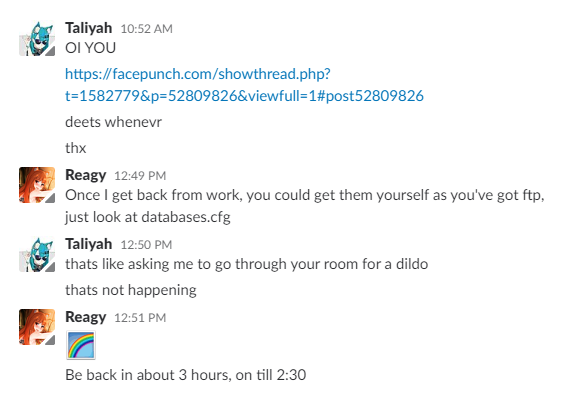This screenshot has width=563, height=395.
Task: Open the facepunch.com showthread link
Action: pos(244,85)
